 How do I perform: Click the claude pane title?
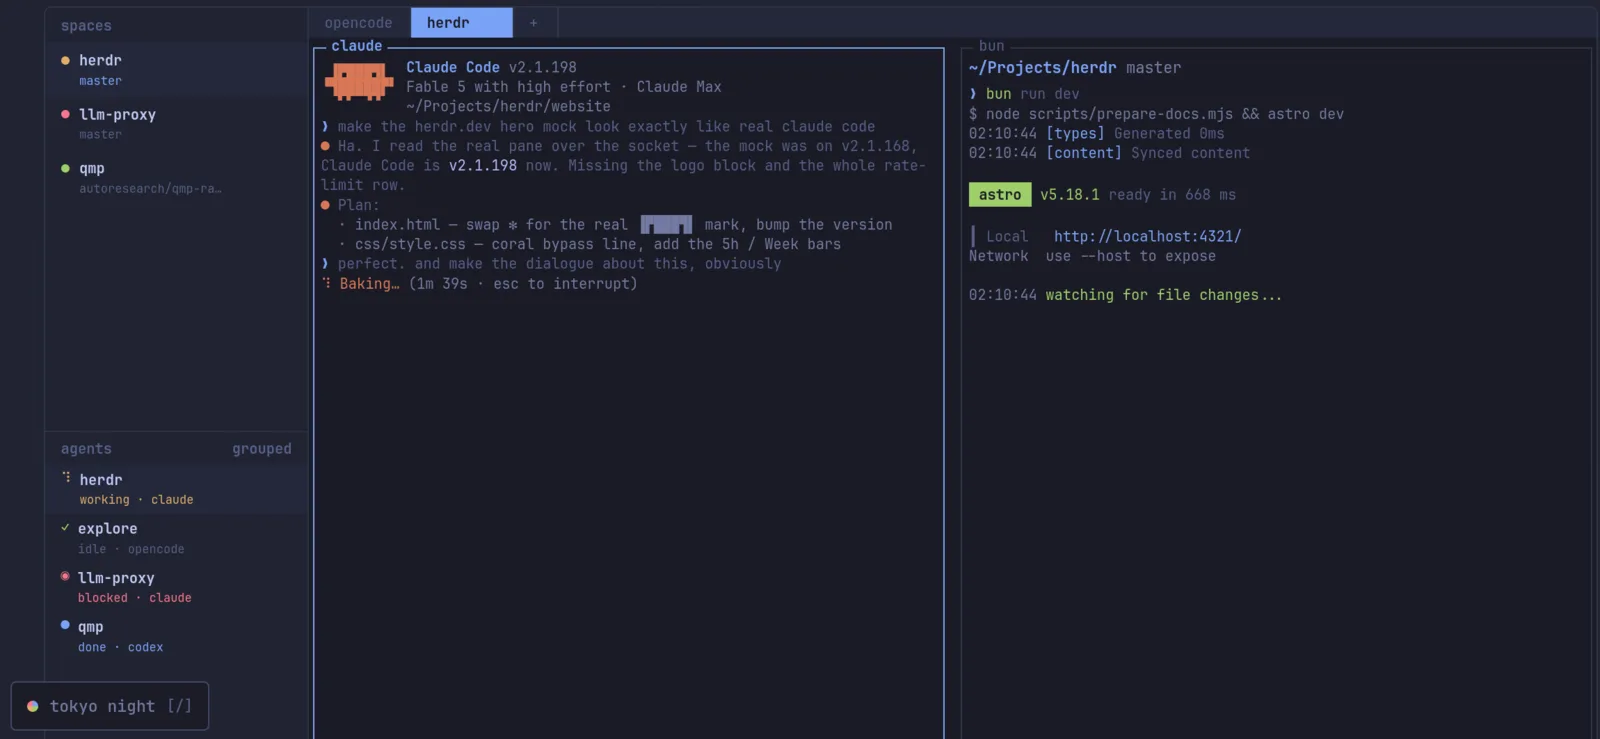coord(357,46)
